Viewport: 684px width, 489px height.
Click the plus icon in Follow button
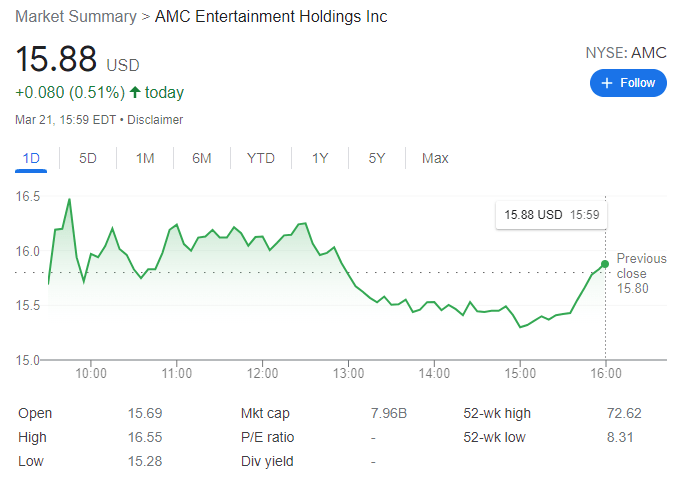coord(607,83)
